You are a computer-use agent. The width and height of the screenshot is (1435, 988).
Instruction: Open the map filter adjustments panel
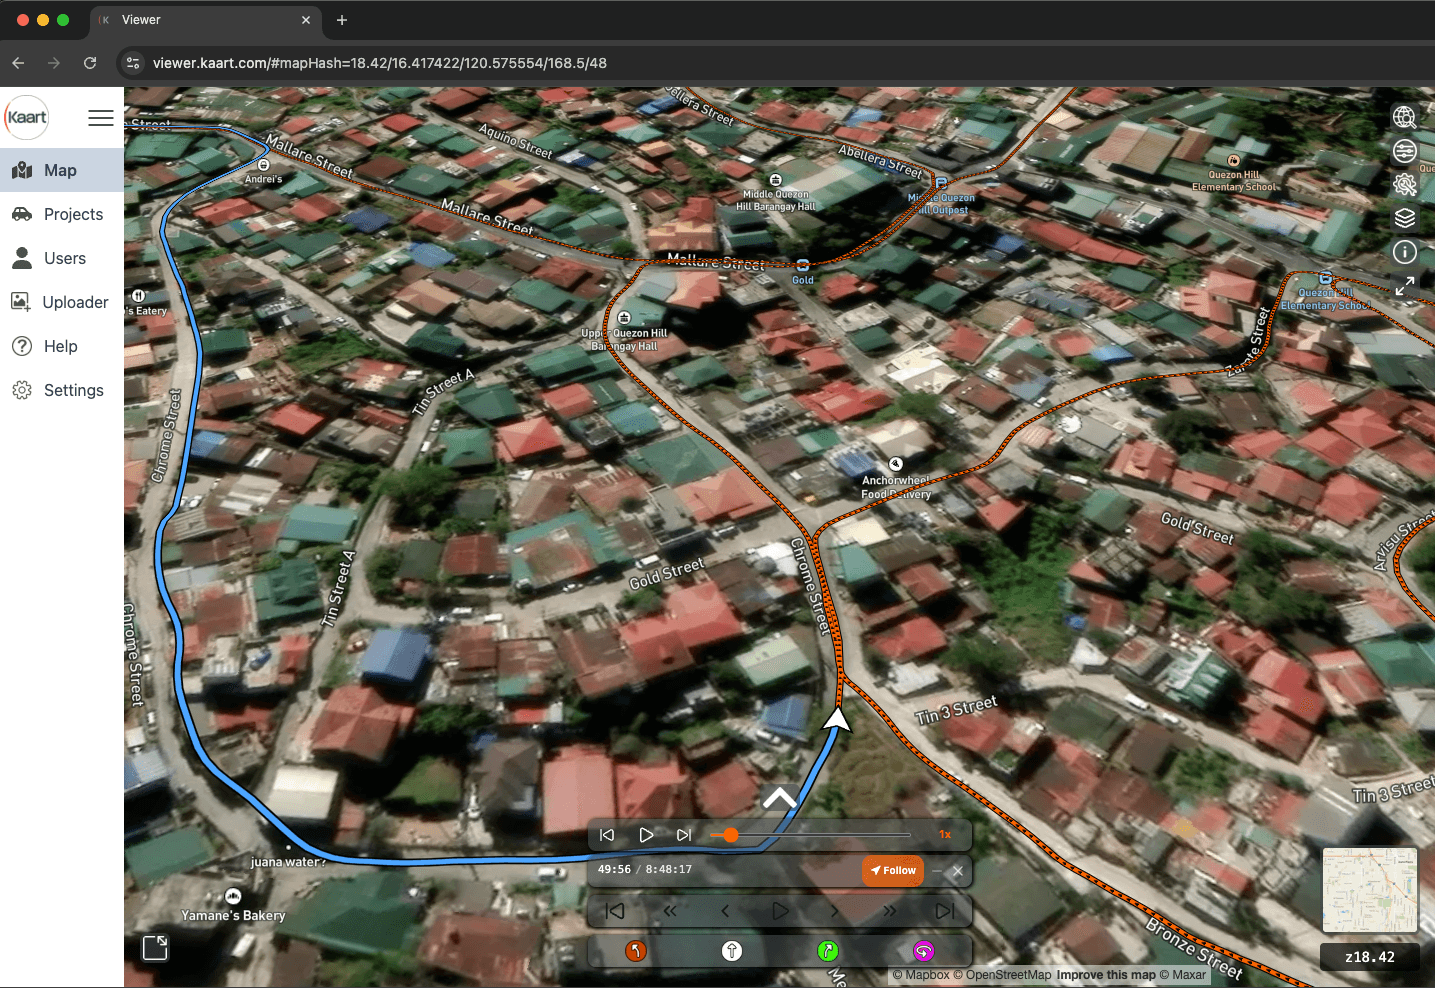(x=1404, y=151)
